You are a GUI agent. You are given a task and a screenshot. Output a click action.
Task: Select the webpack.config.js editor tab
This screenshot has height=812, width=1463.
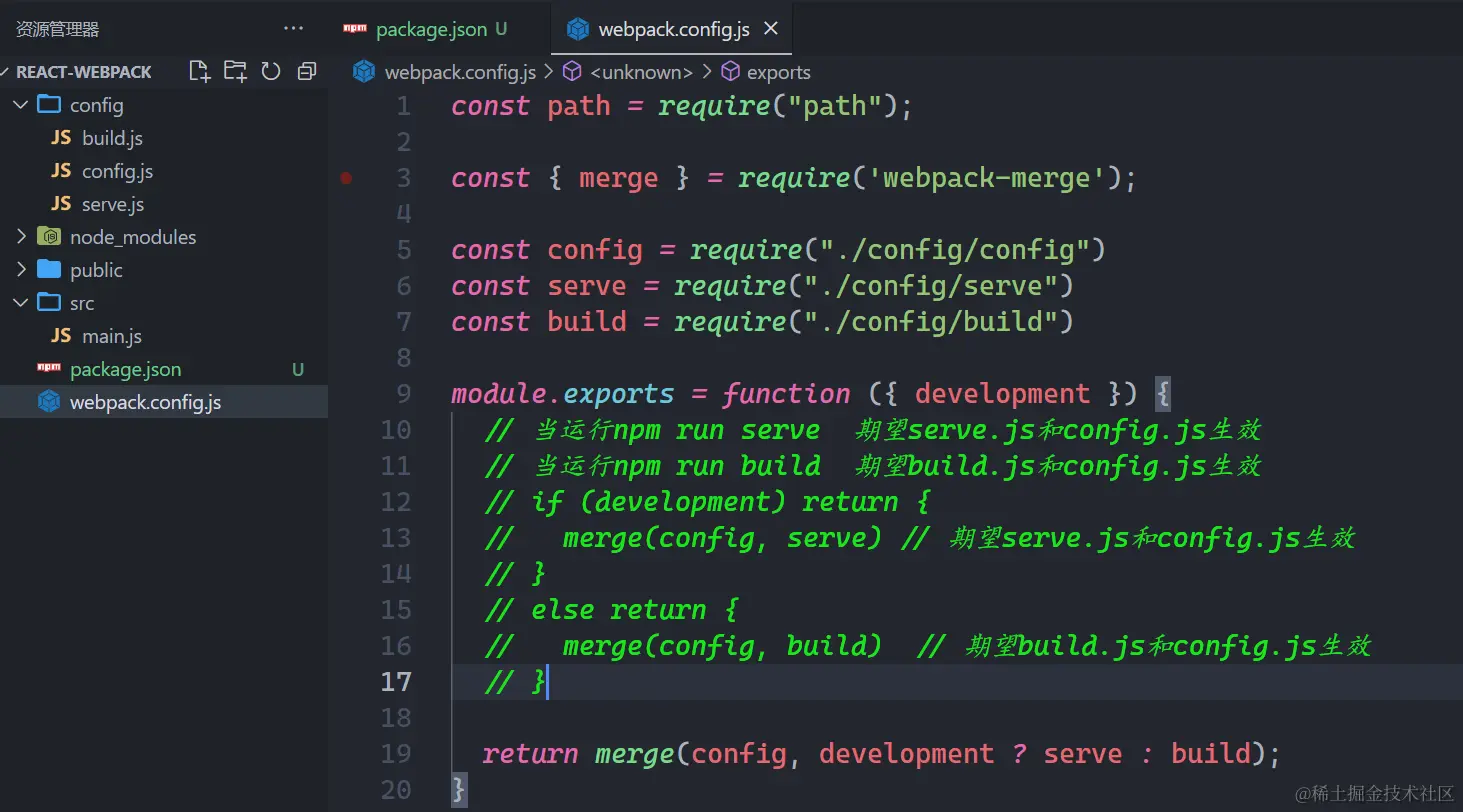[x=672, y=29]
